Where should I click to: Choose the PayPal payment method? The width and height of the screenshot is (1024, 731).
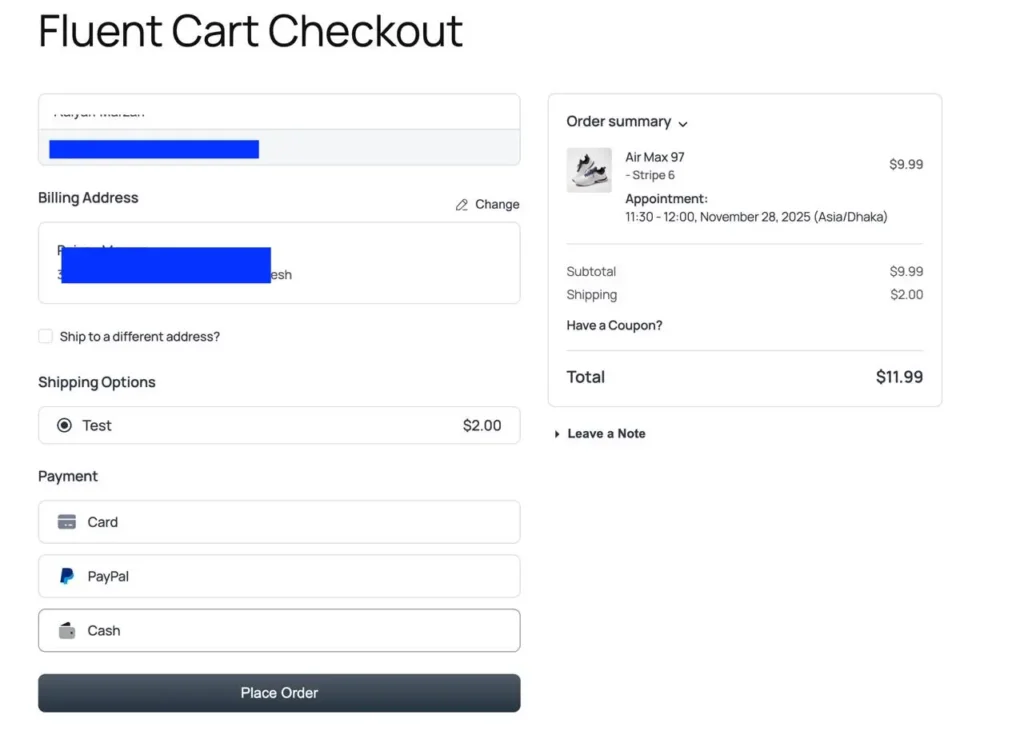(x=279, y=576)
